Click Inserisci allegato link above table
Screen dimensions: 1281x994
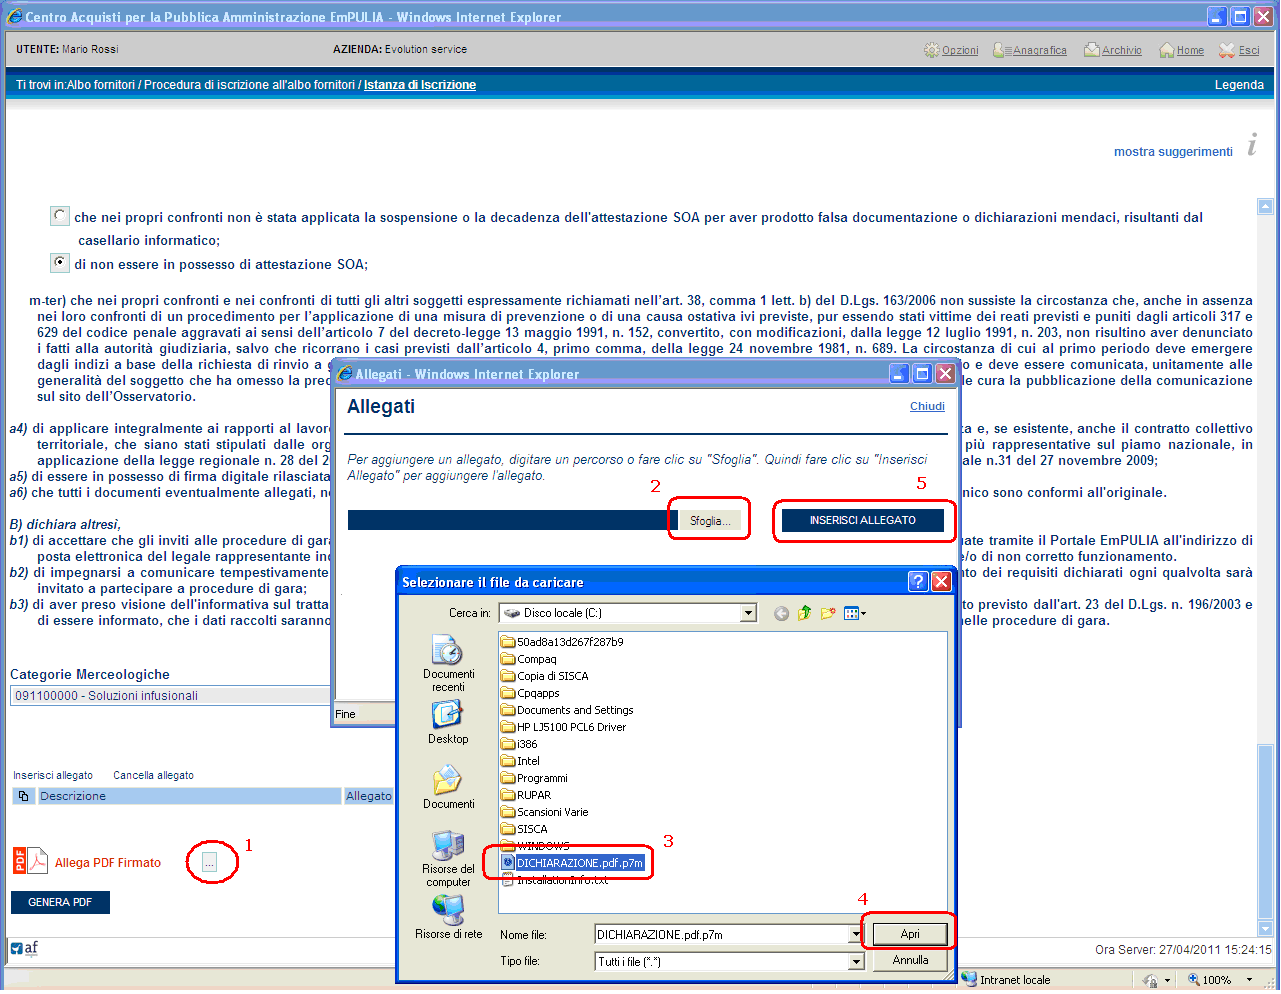53,775
